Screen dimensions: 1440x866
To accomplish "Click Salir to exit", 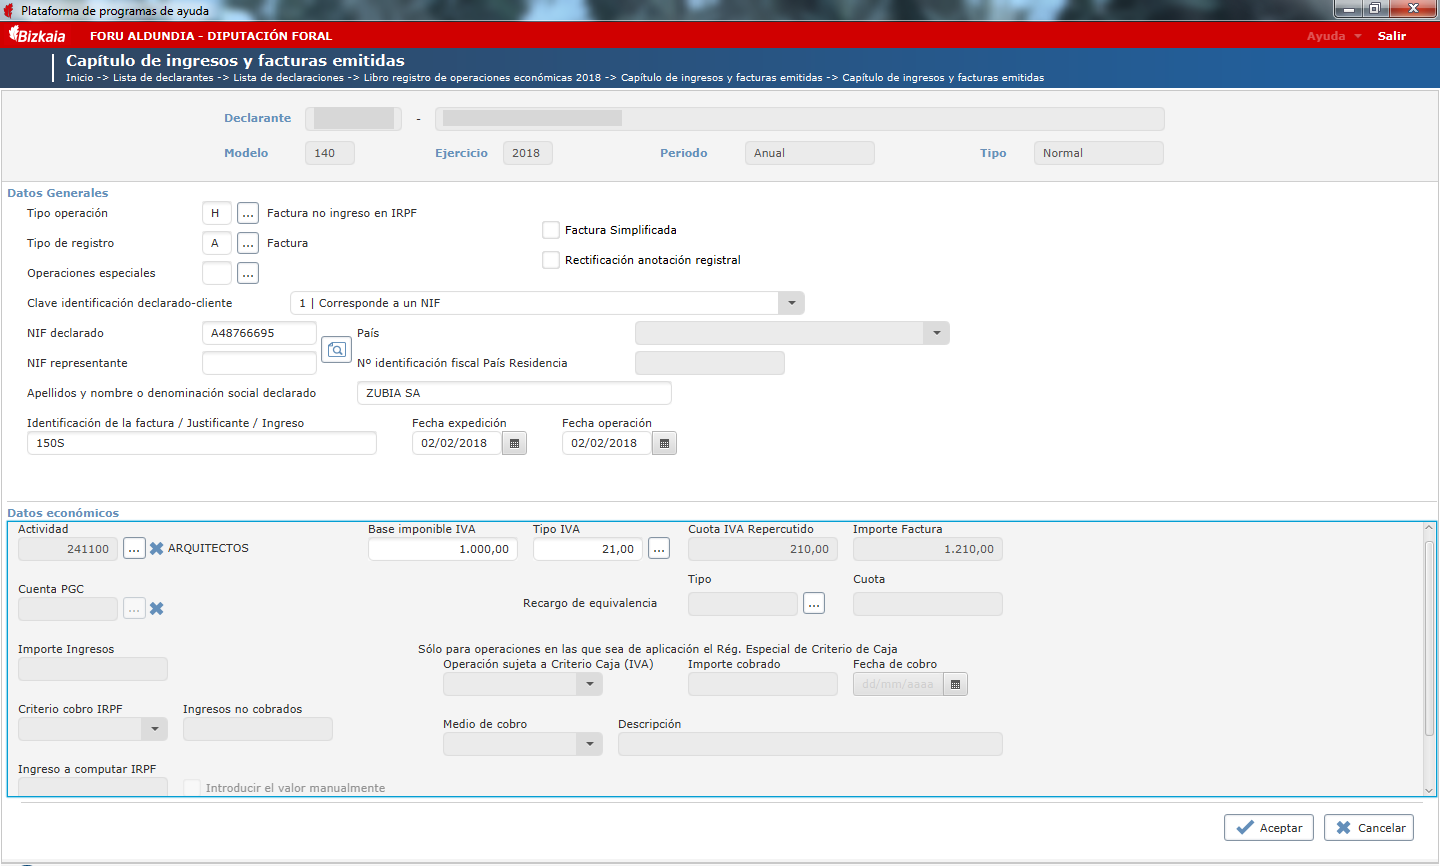I will (x=1392, y=36).
